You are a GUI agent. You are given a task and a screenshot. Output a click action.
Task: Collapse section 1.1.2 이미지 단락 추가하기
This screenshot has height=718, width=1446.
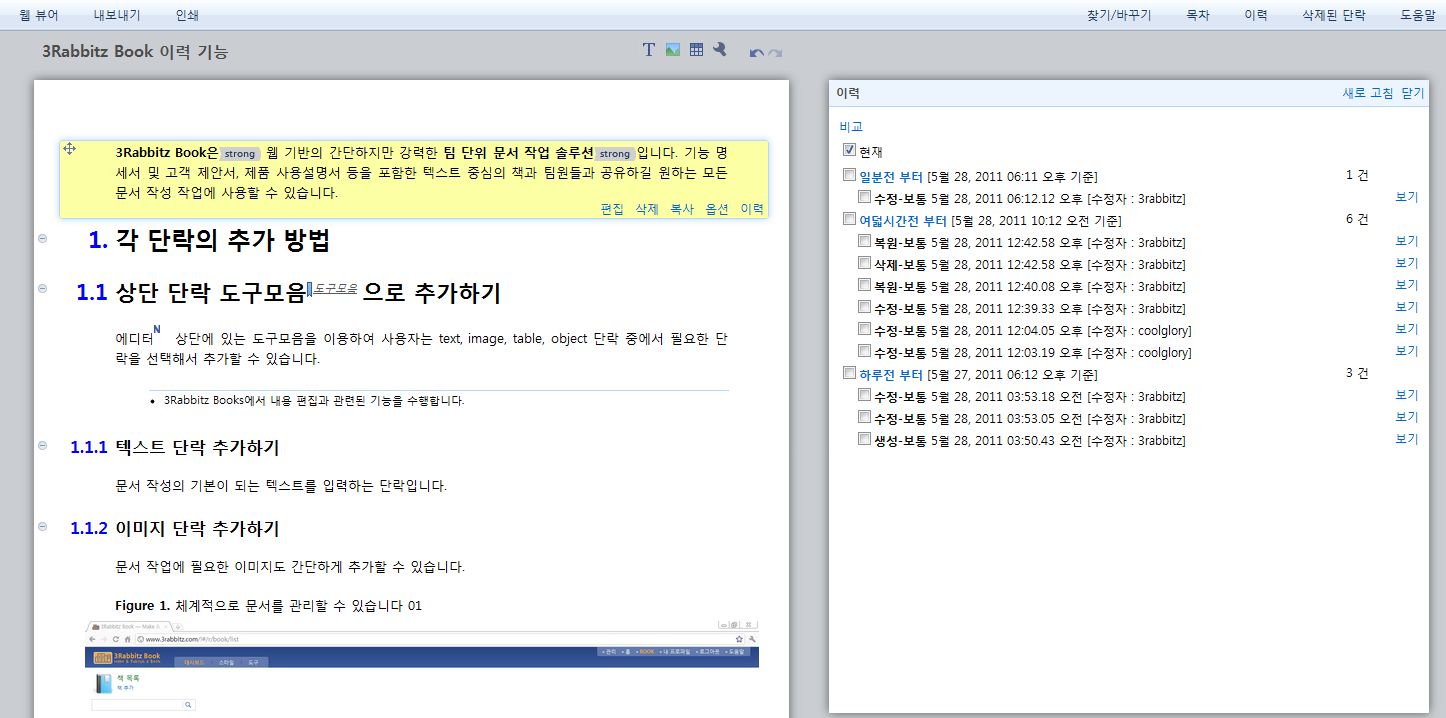(x=42, y=525)
